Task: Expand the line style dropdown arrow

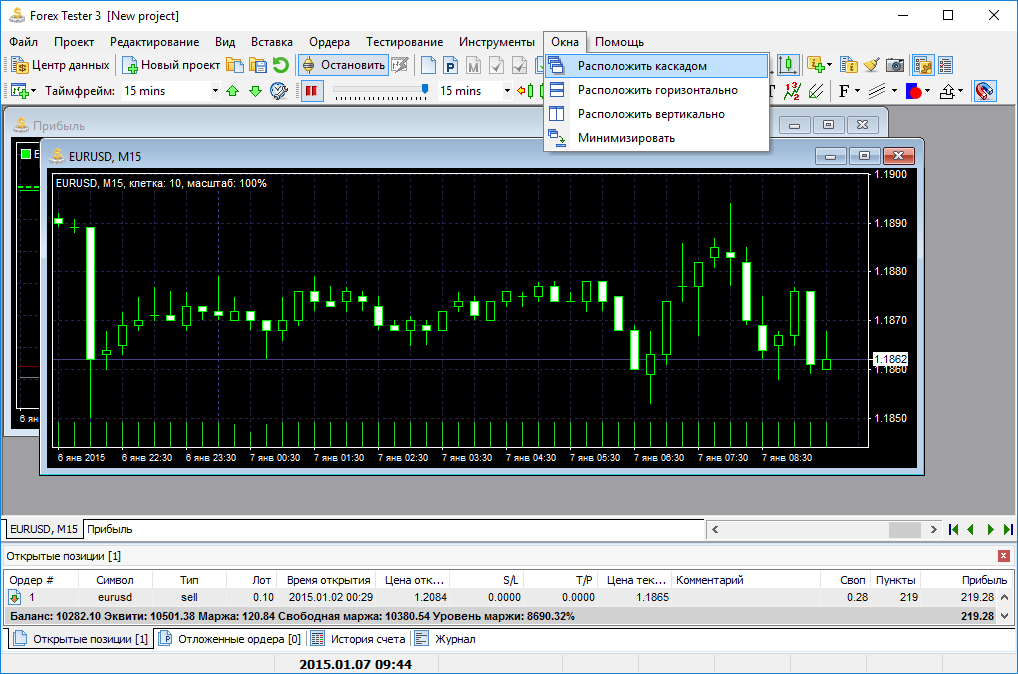Action: (893, 91)
